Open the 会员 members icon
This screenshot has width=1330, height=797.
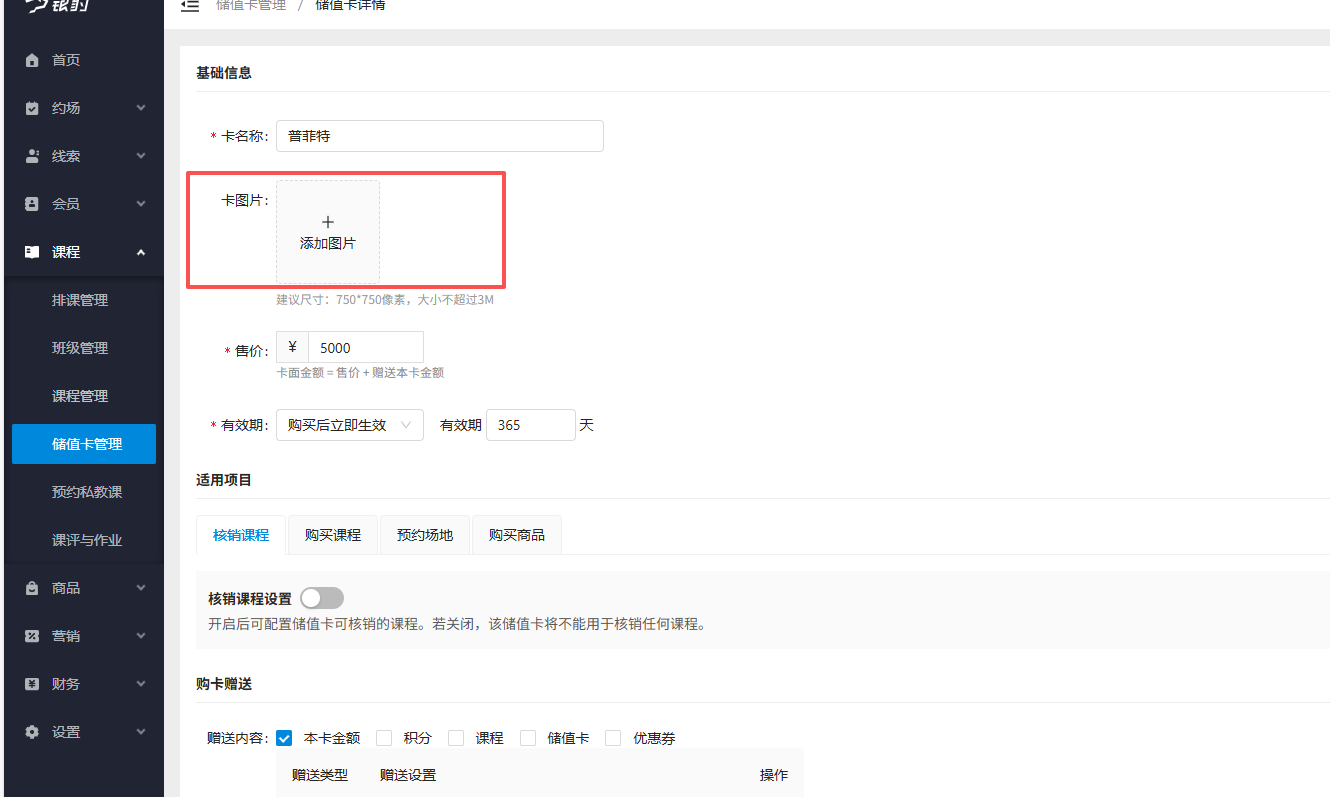pyautogui.click(x=30, y=203)
